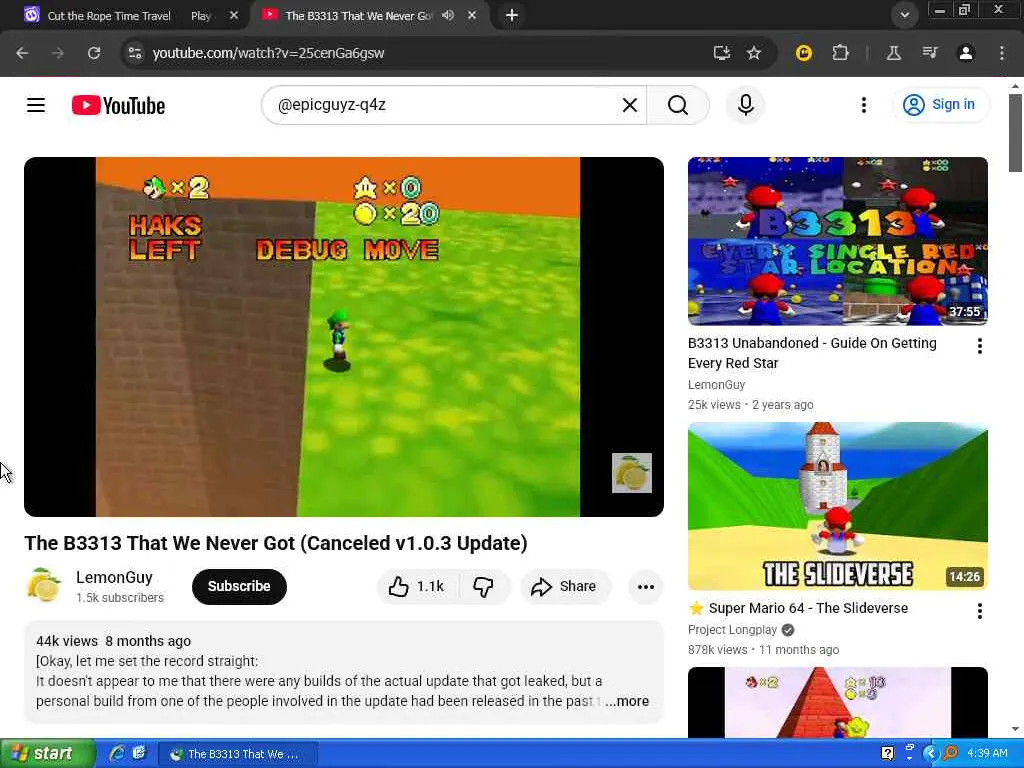Open browser Extensions puzzle icon
Image resolution: width=1024 pixels, height=768 pixels.
tap(840, 53)
